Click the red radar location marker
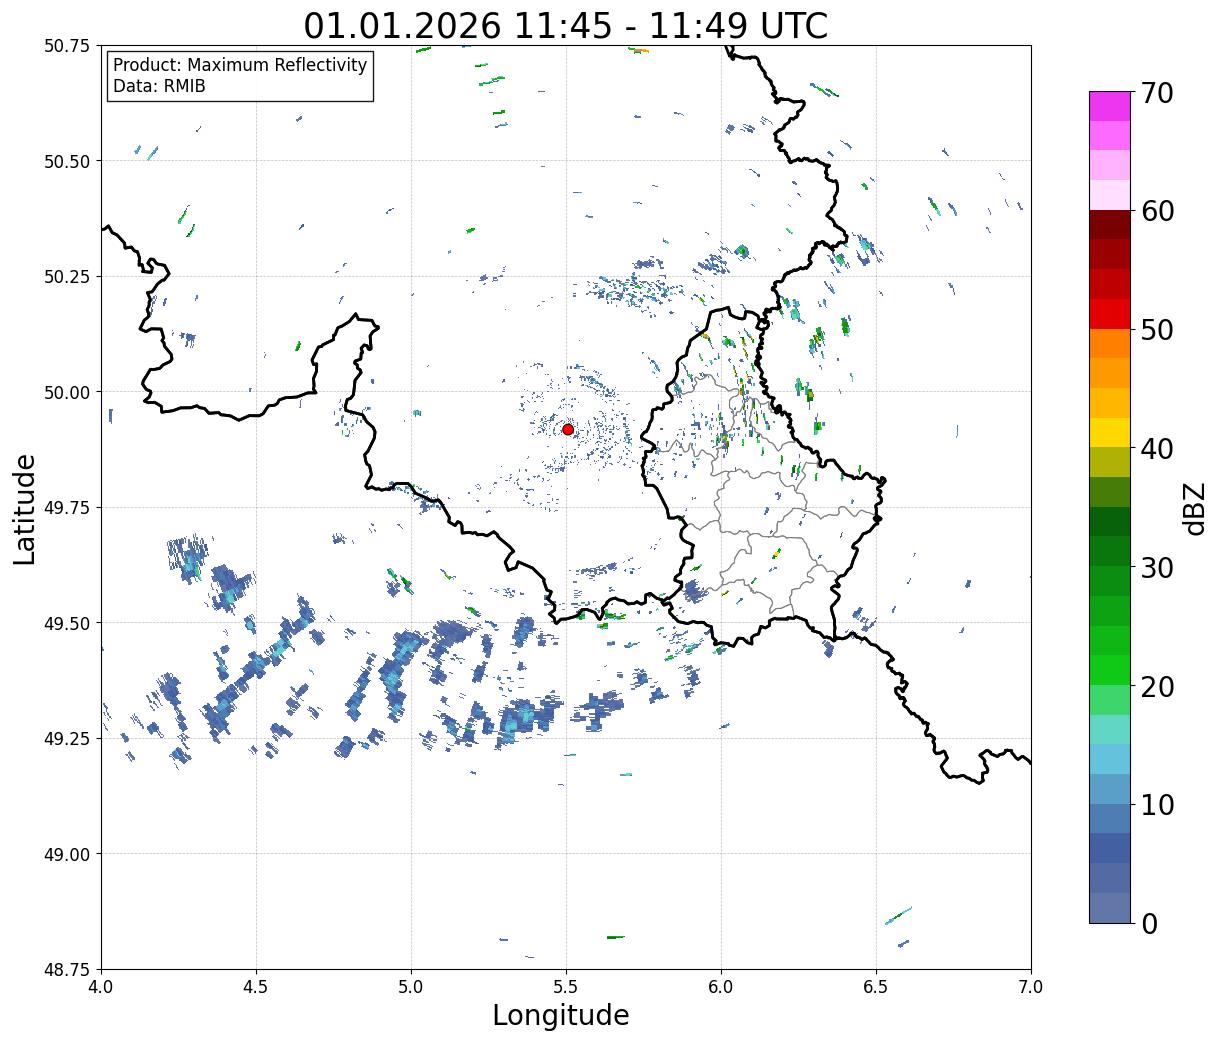 click(x=568, y=429)
